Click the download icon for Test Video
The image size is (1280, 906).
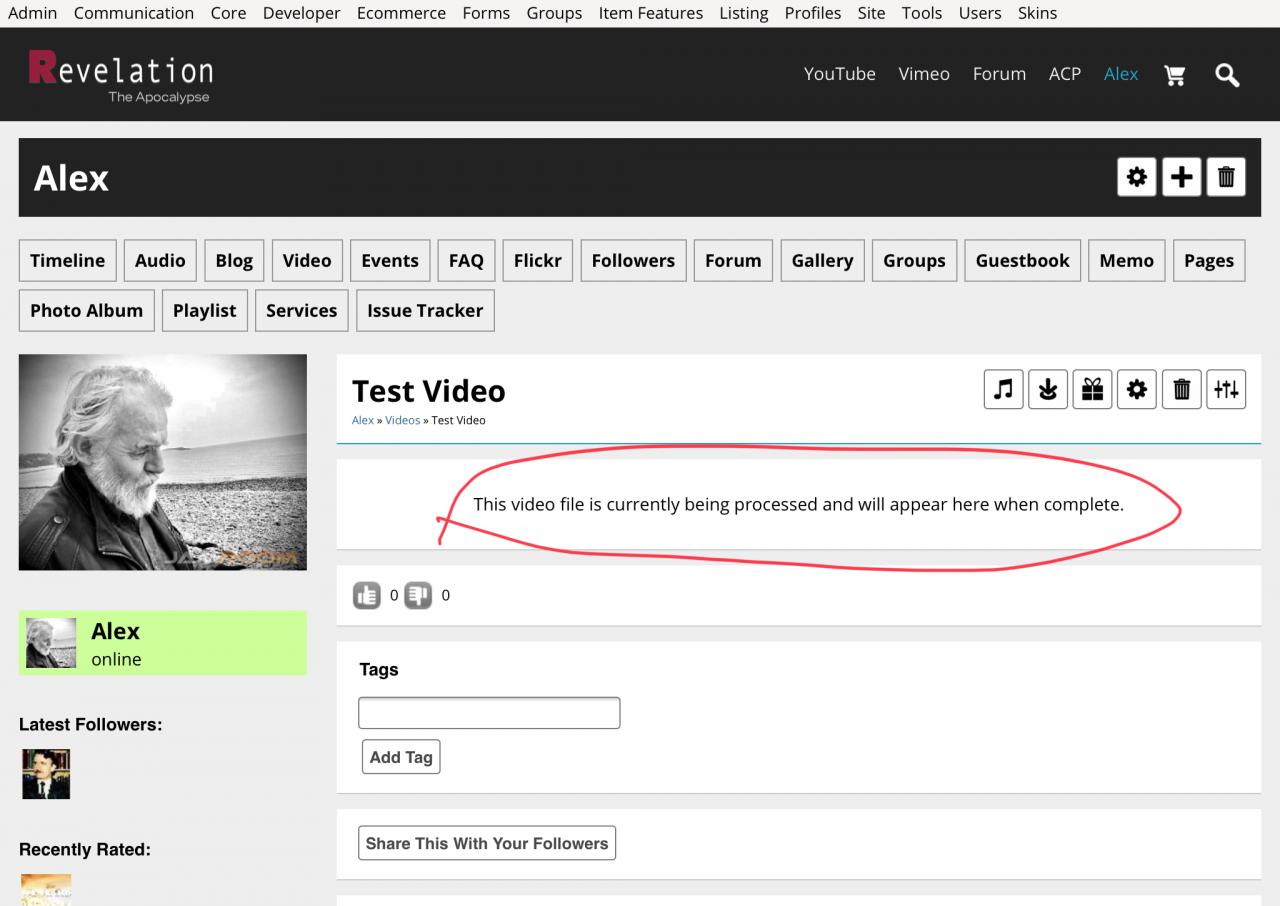click(1048, 389)
